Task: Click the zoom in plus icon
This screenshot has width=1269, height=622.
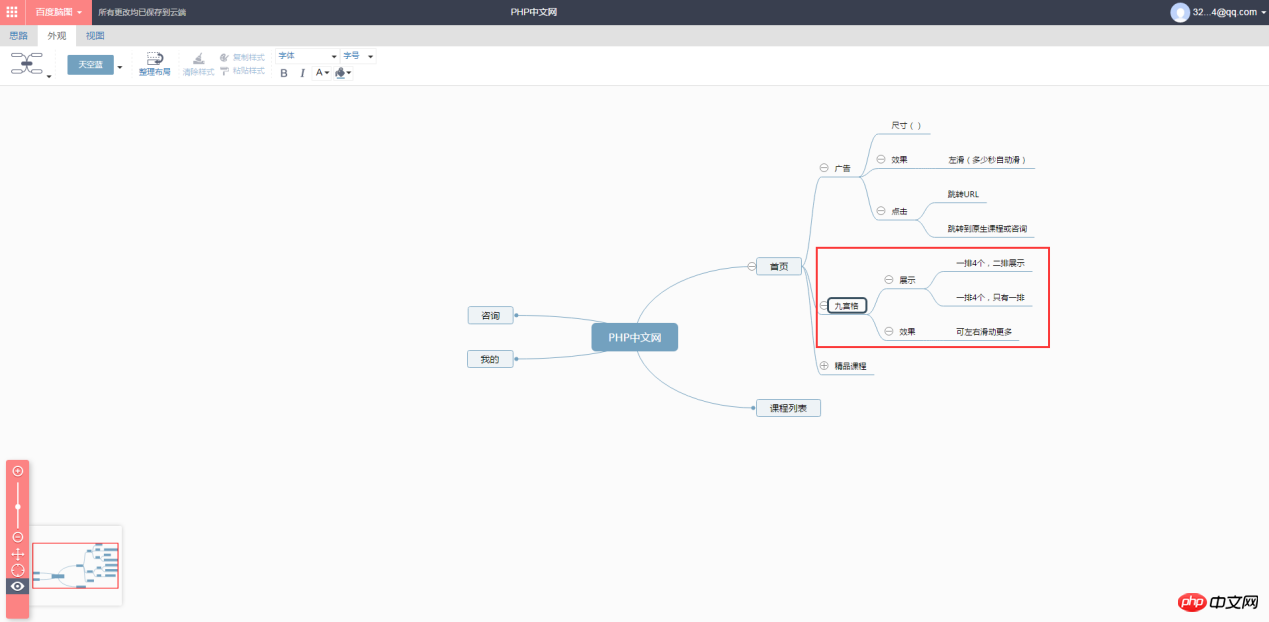Action: (17, 471)
